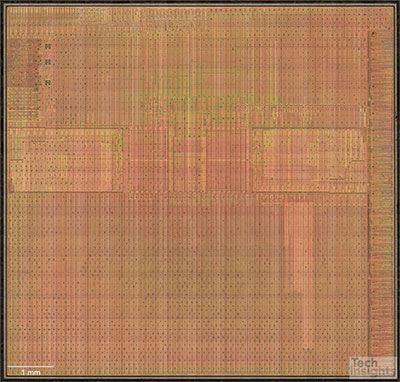
Task: Click the yellow-green patch inside the left rectangular block
Action: 62,162
